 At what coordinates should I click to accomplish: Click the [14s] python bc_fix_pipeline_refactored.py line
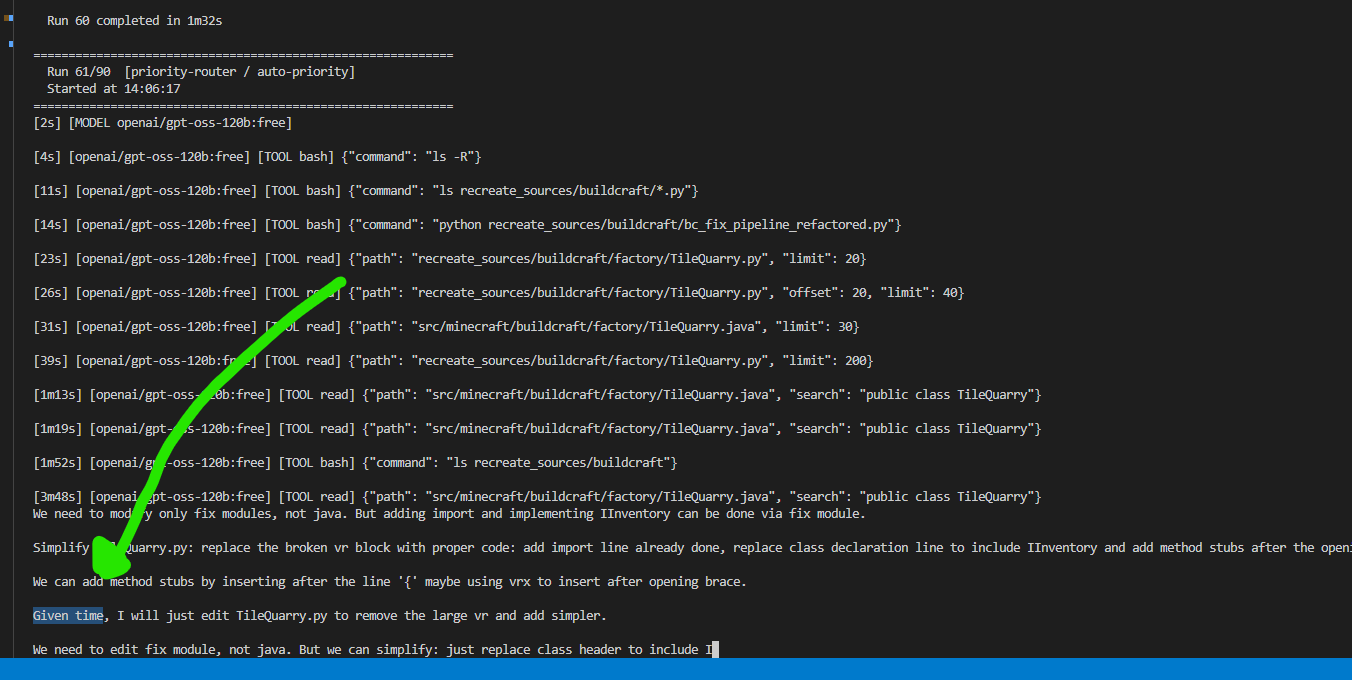click(x=467, y=225)
